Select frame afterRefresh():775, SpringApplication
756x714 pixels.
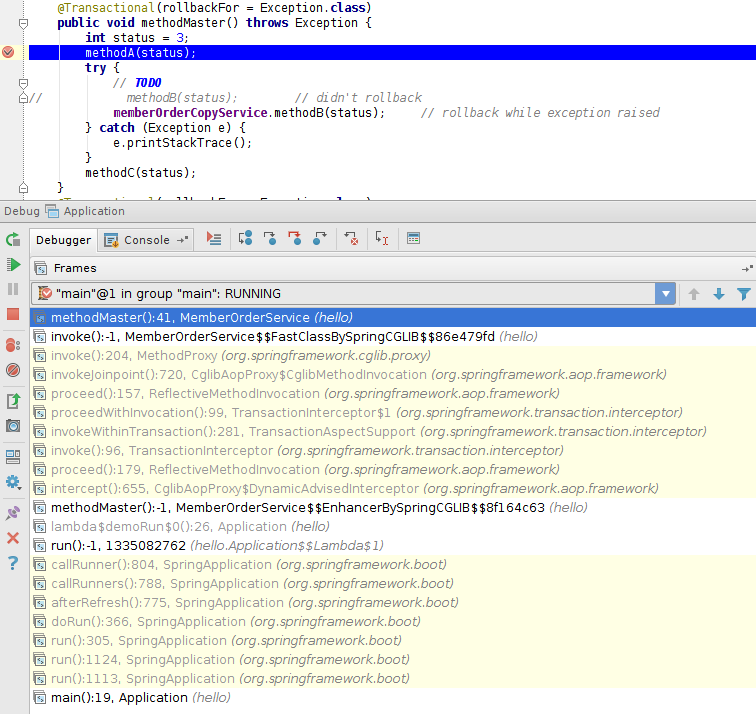[393, 603]
